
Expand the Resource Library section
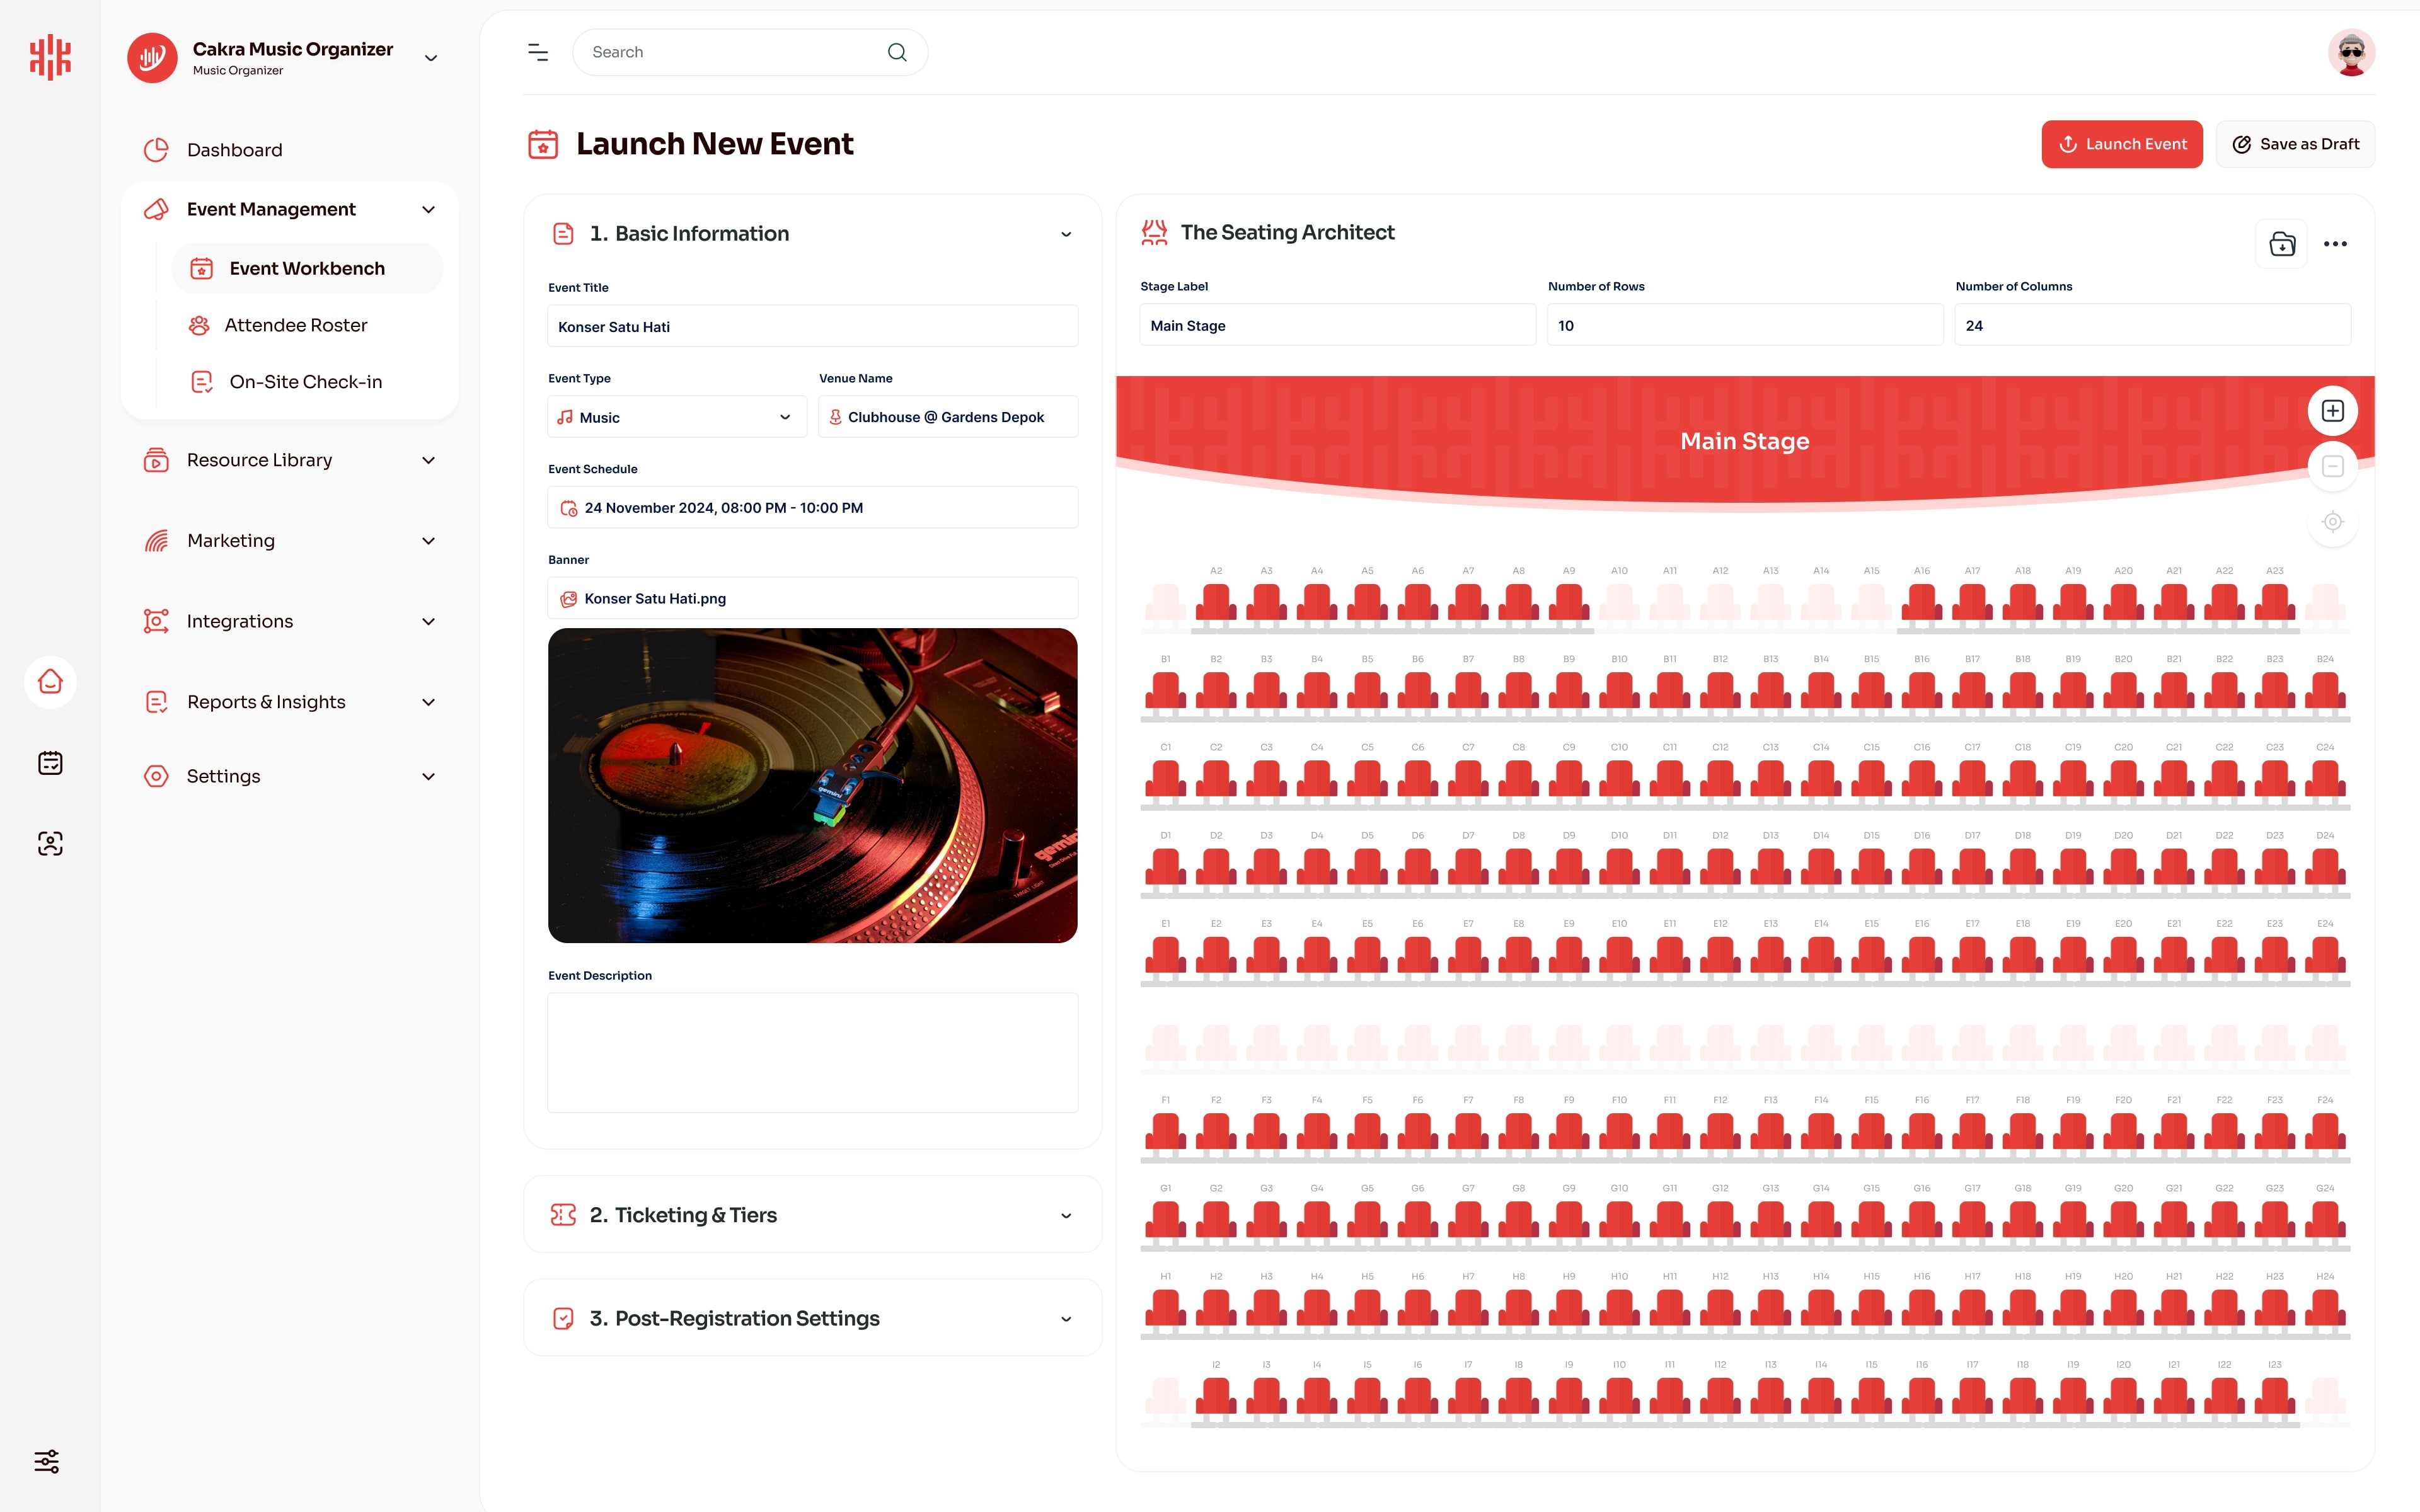click(x=290, y=460)
